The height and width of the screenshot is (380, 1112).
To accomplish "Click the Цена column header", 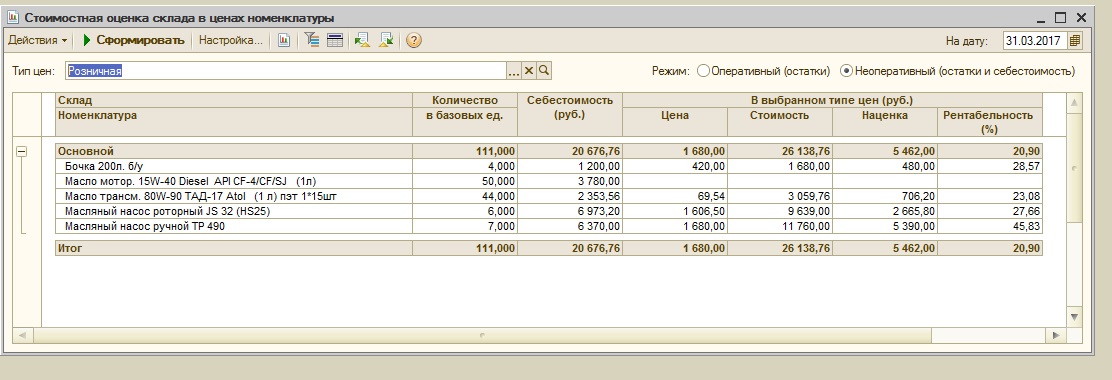I will click(674, 121).
